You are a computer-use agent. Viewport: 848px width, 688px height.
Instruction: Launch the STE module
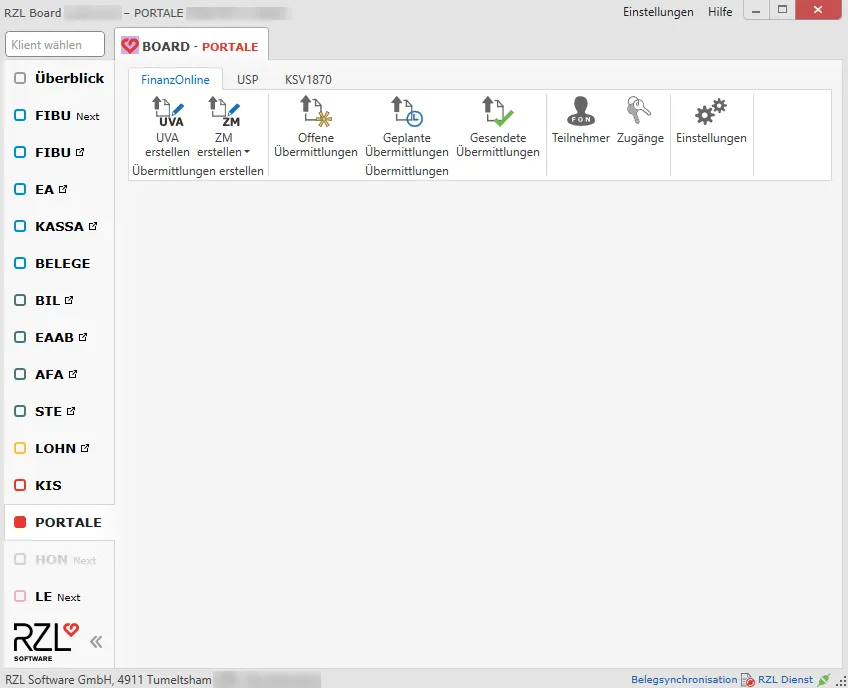point(59,411)
